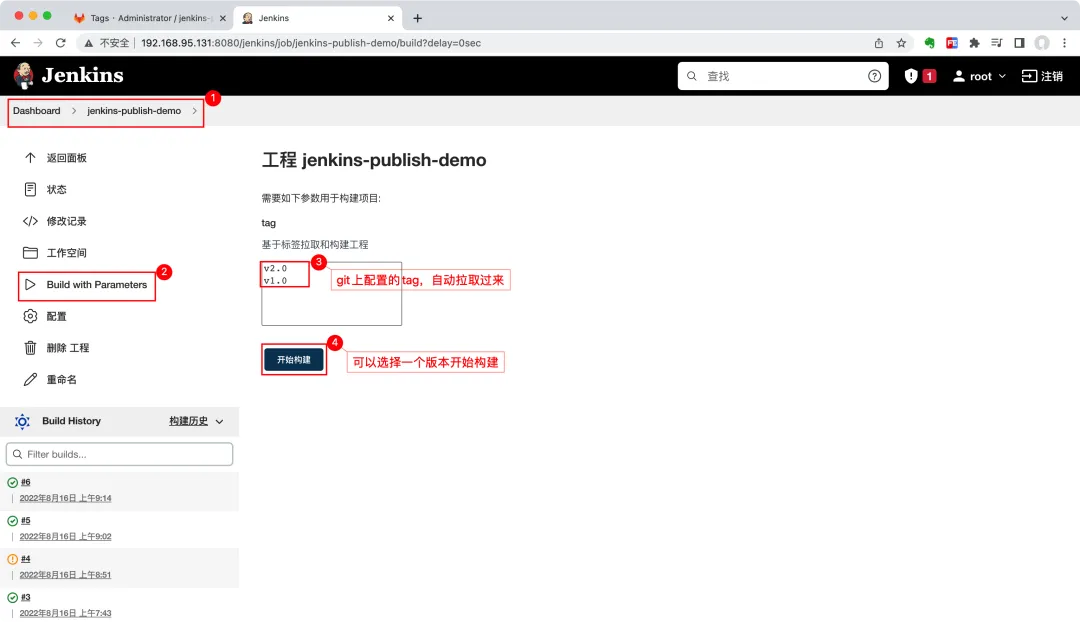
Task: Reload the page with the refresh icon
Action: (61, 43)
